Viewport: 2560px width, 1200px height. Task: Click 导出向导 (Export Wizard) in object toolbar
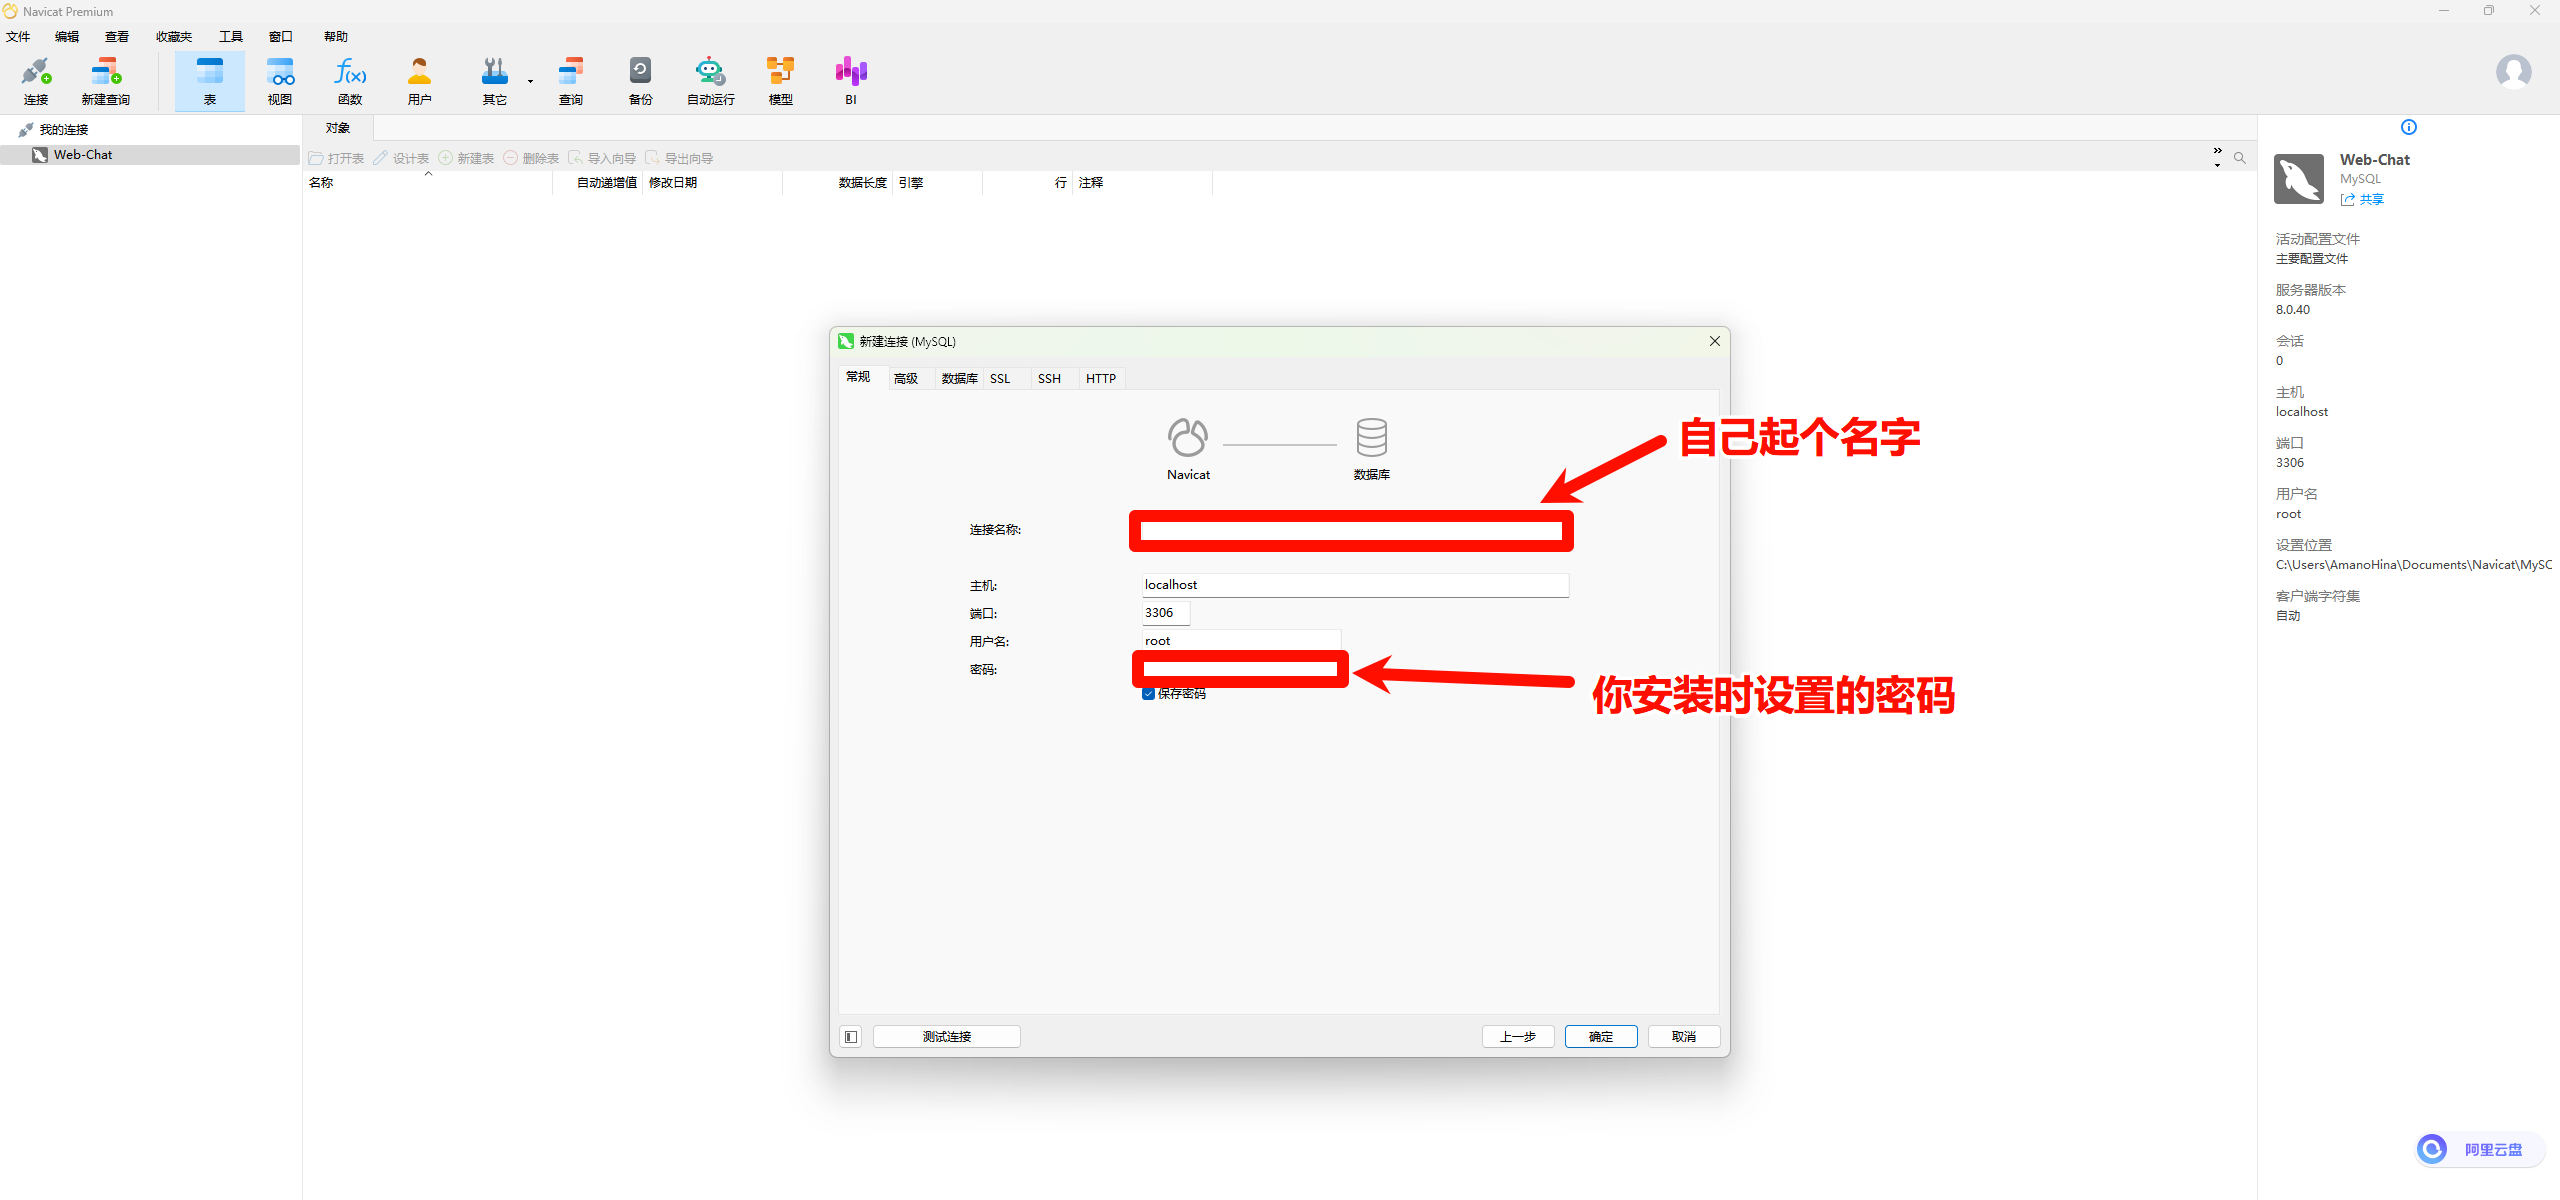pyautogui.click(x=680, y=158)
